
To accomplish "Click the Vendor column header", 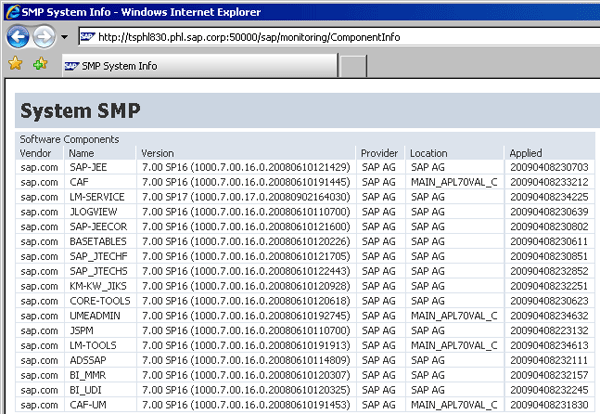I will (36, 153).
